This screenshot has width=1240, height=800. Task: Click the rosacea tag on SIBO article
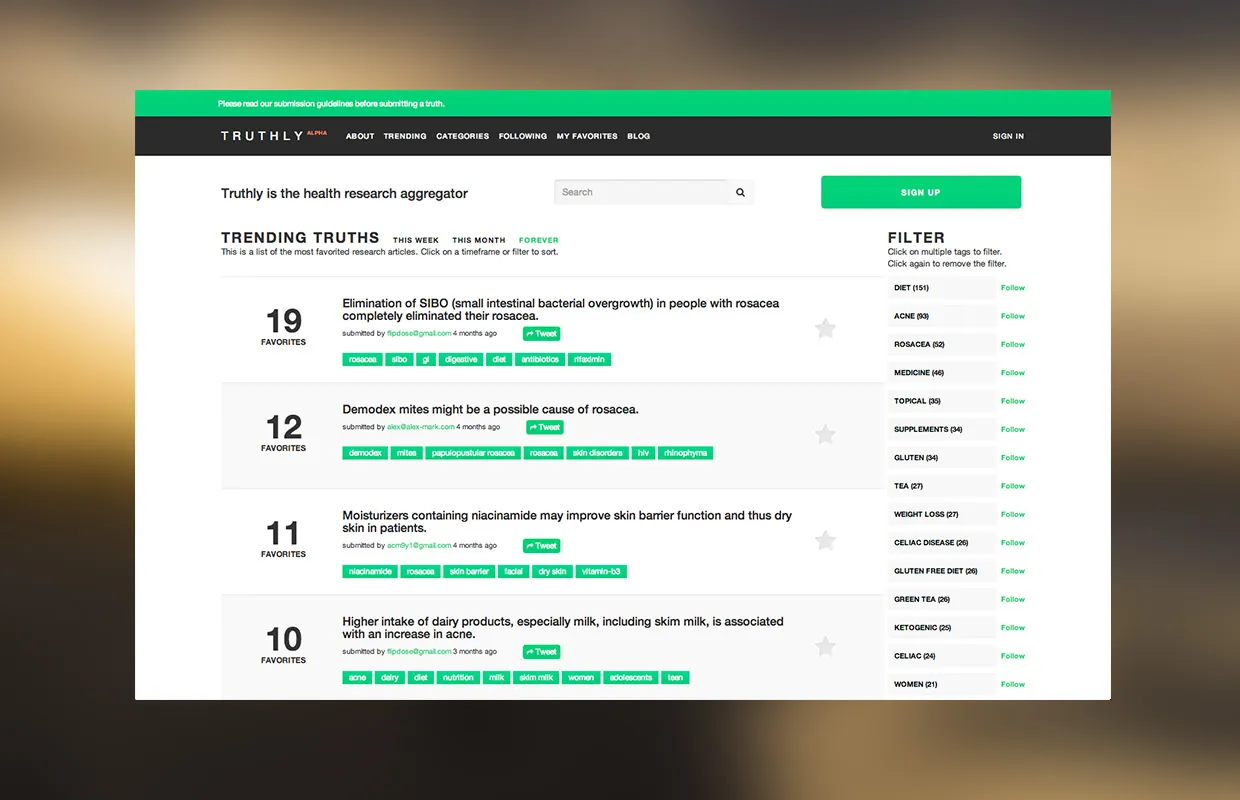[x=362, y=359]
